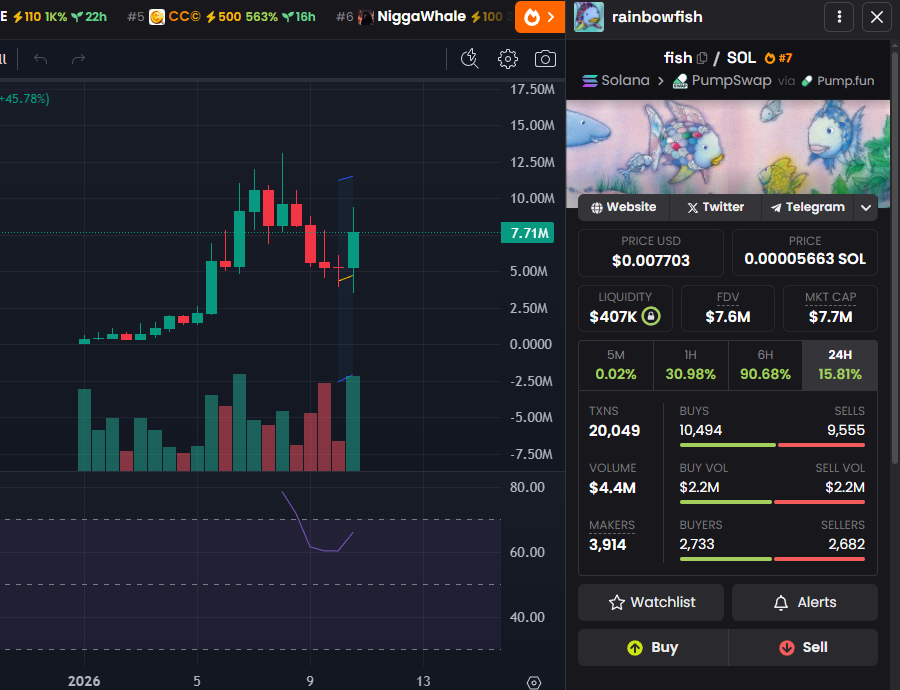Screen dimensions: 900x690
Task: Select the 6H timeframe tab
Action: [x=765, y=366]
